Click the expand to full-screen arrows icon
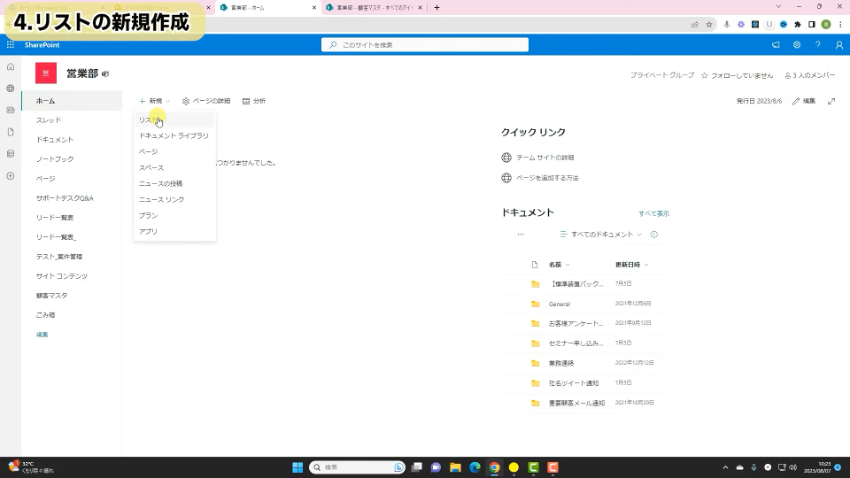The width and height of the screenshot is (850, 478). tap(831, 101)
